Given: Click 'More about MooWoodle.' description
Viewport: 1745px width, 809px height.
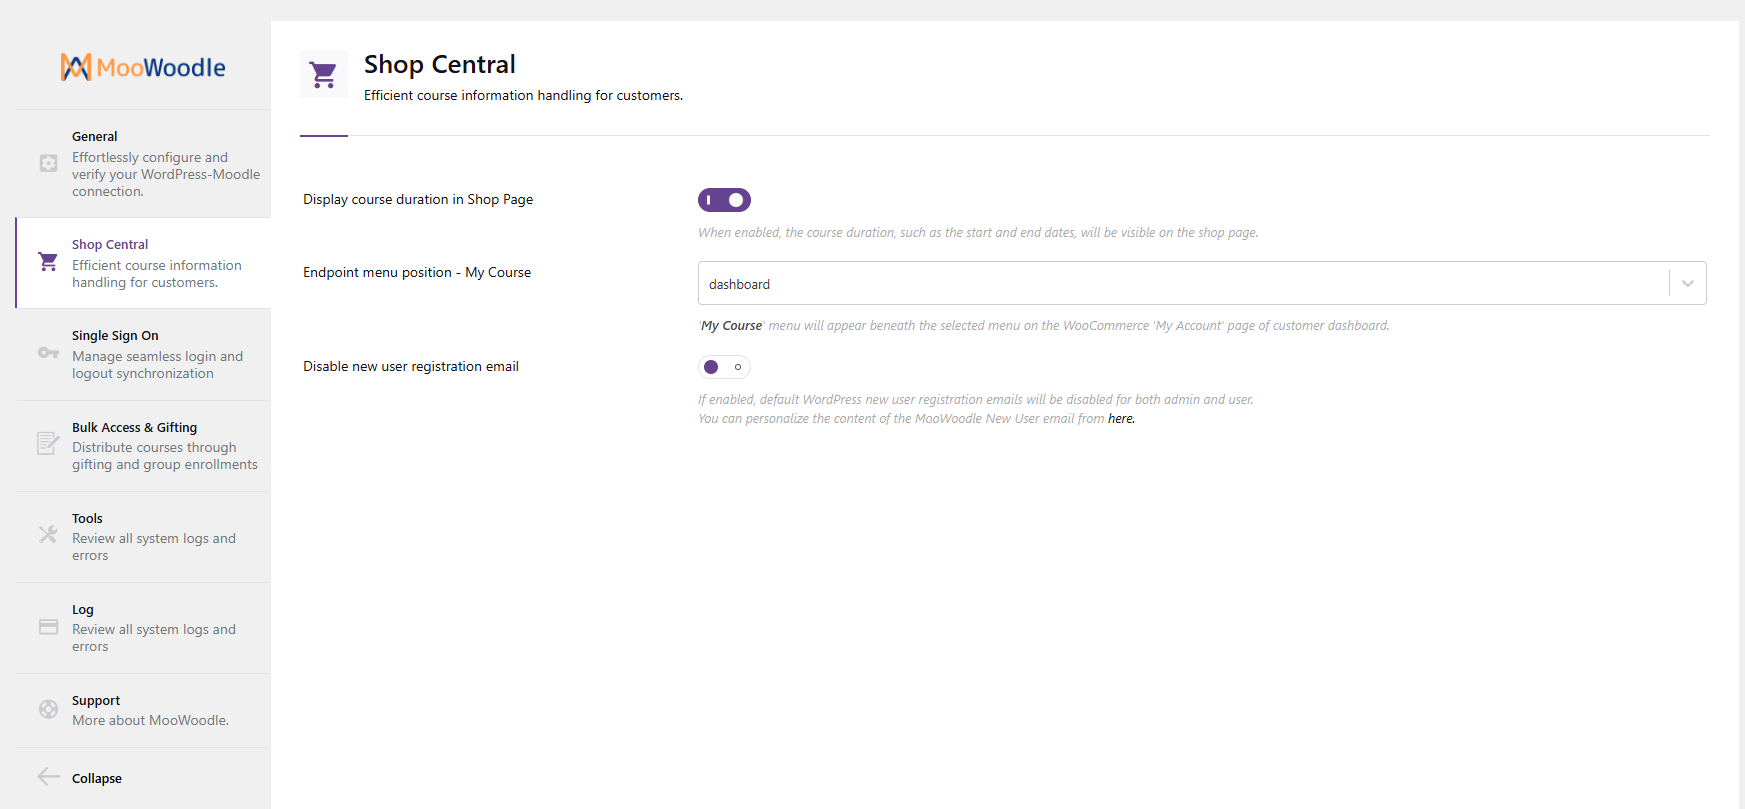Looking at the screenshot, I should click(x=150, y=720).
